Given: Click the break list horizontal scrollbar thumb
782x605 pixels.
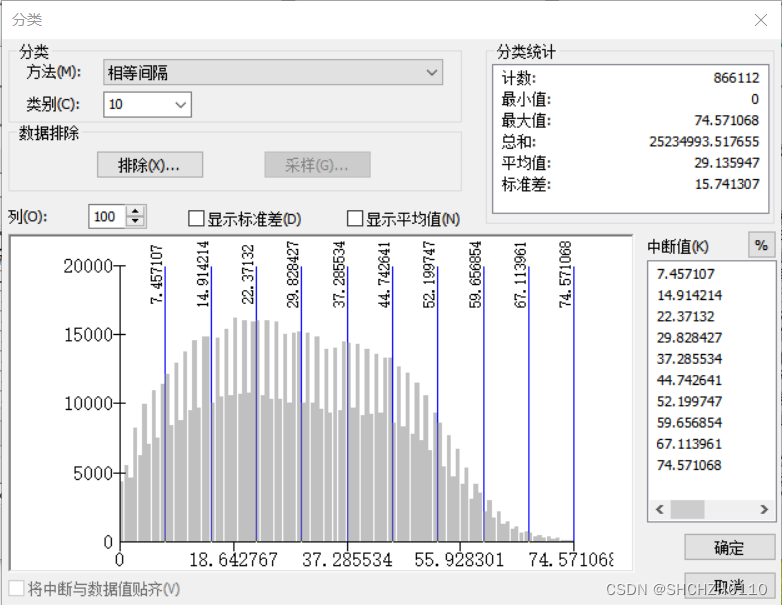Looking at the screenshot, I should (687, 509).
